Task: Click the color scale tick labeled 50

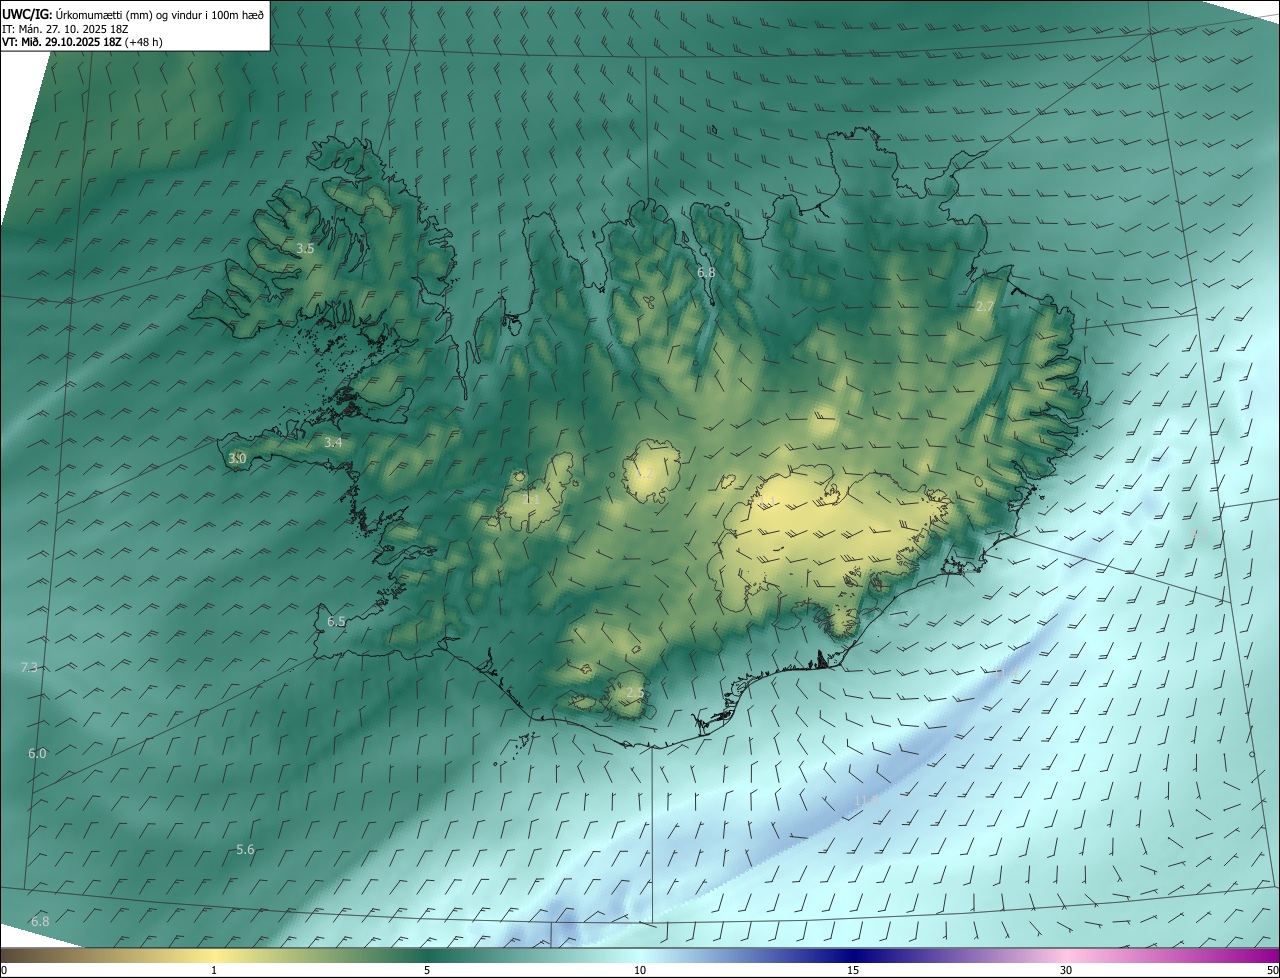Action: [x=1272, y=970]
